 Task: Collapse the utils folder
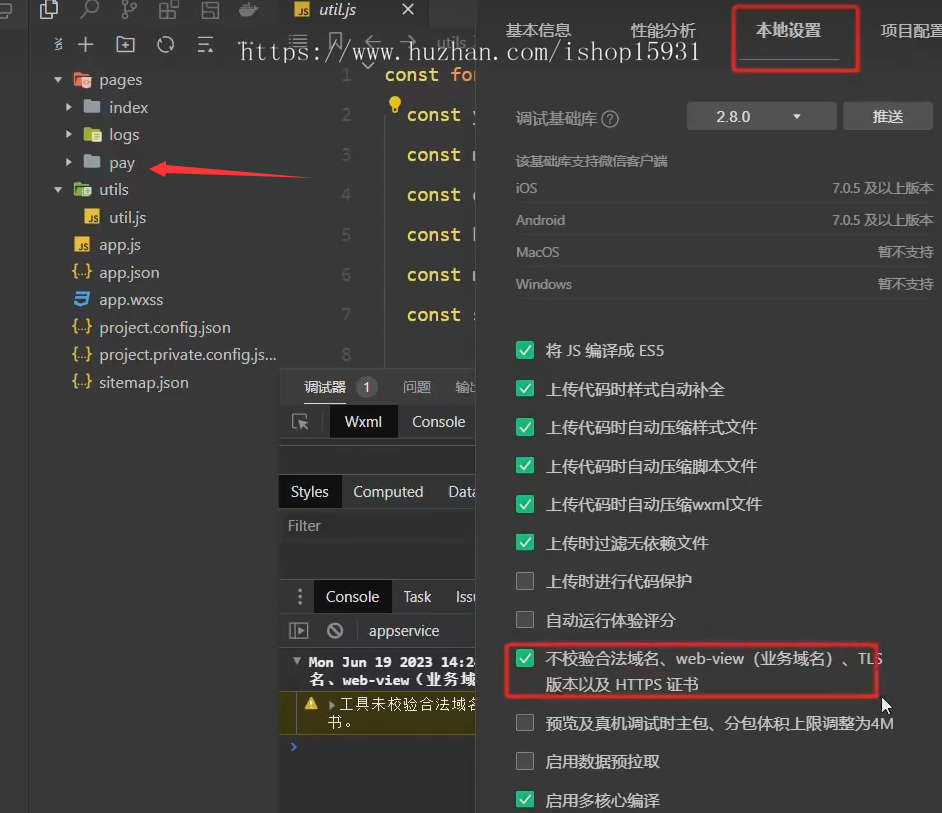(x=58, y=190)
